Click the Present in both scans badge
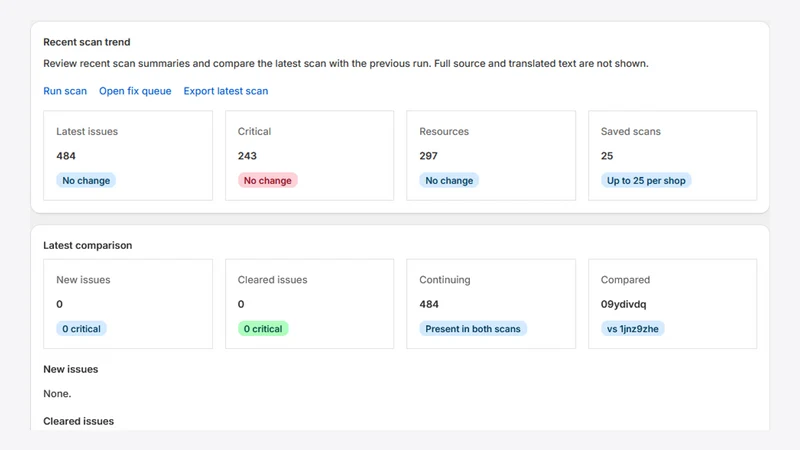This screenshot has width=800, height=450. [x=473, y=329]
